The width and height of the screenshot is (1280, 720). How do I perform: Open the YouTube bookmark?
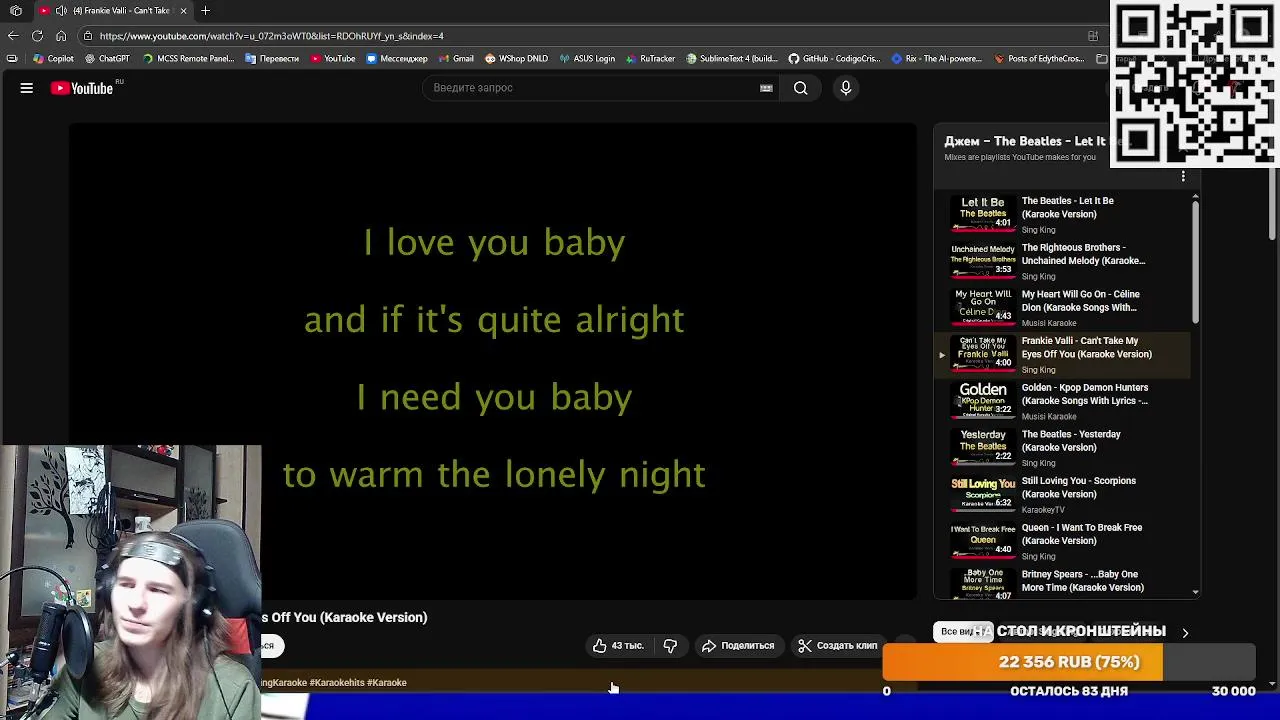[333, 59]
